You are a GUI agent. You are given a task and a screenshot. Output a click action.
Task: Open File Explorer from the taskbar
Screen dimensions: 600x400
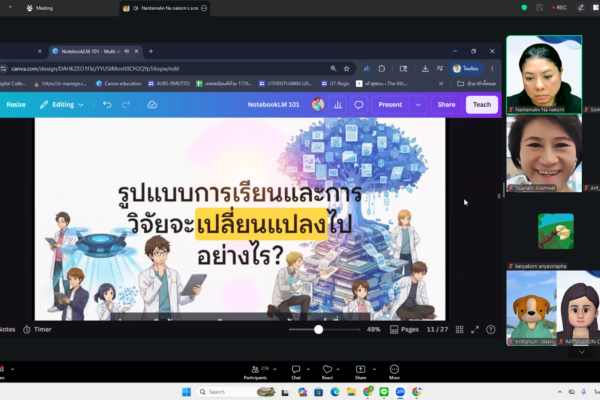[351, 392]
